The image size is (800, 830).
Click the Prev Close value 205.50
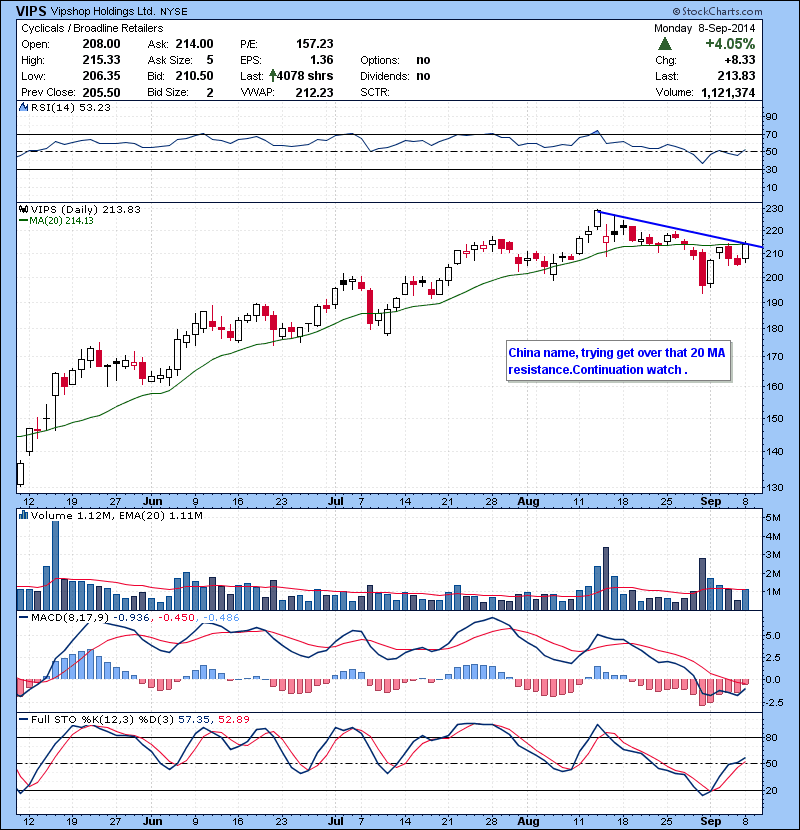(x=101, y=92)
